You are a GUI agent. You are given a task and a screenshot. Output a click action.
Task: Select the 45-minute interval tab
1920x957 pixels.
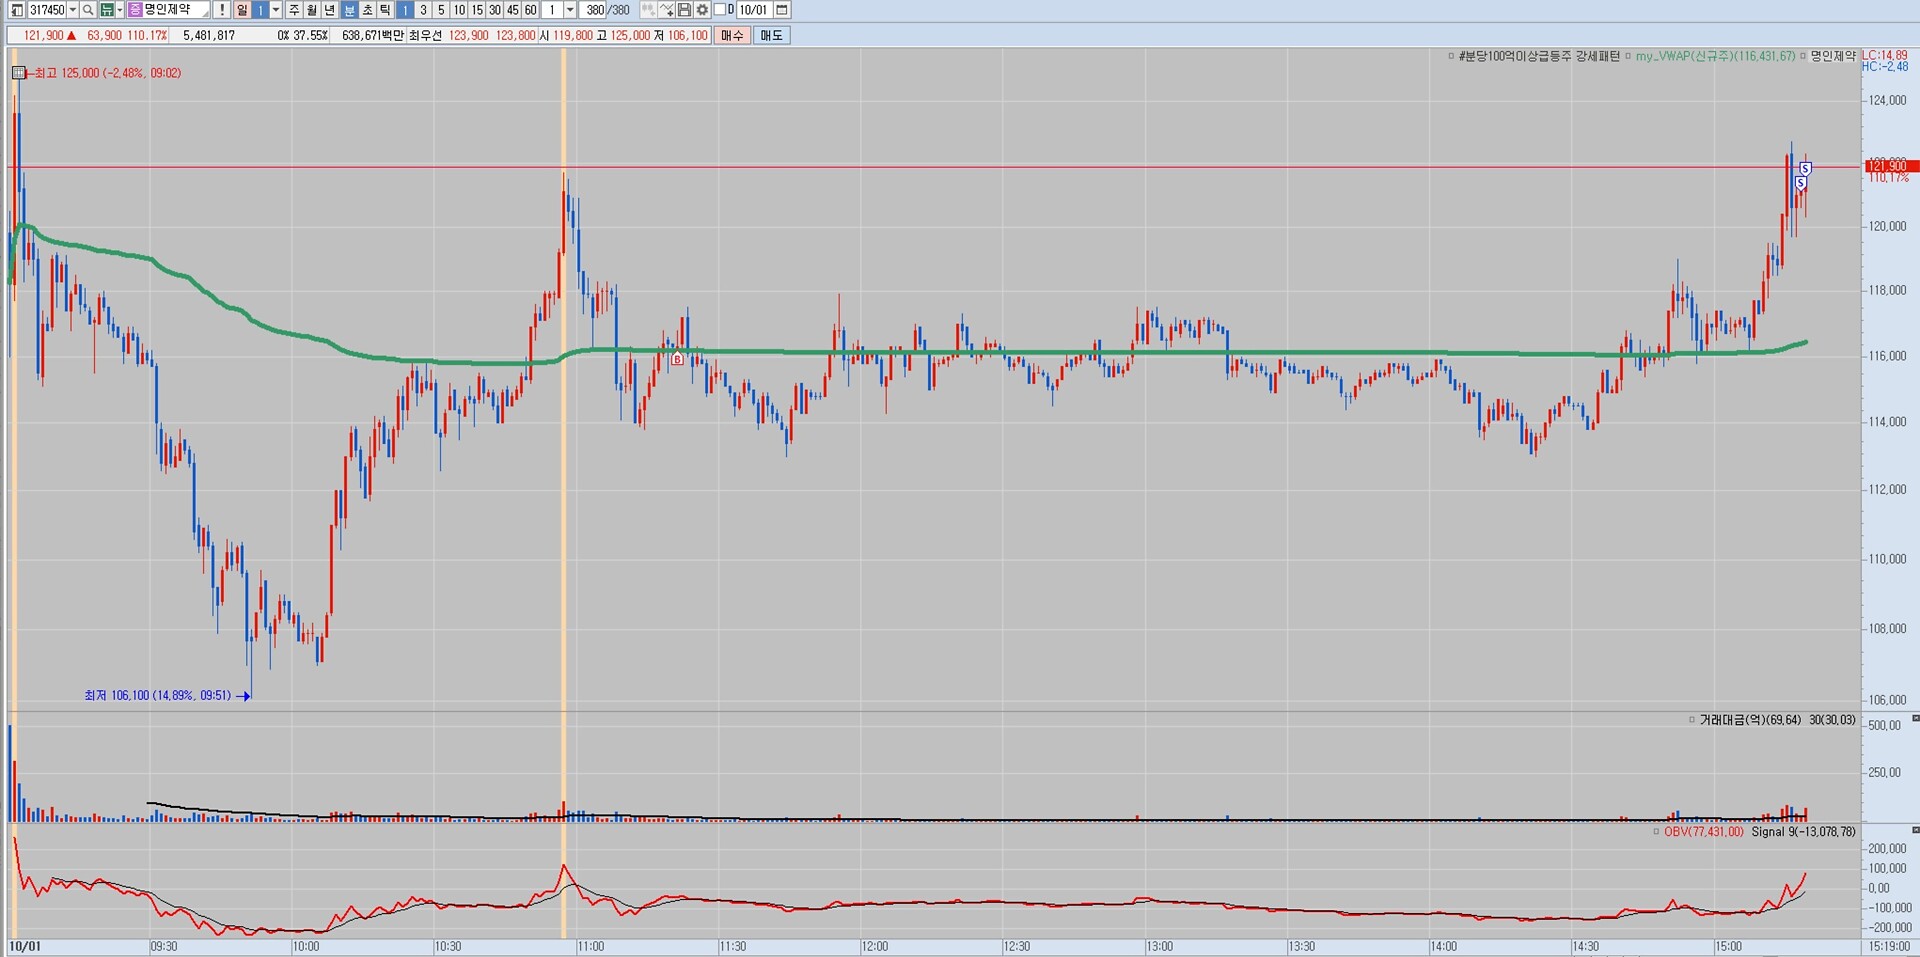tap(513, 10)
